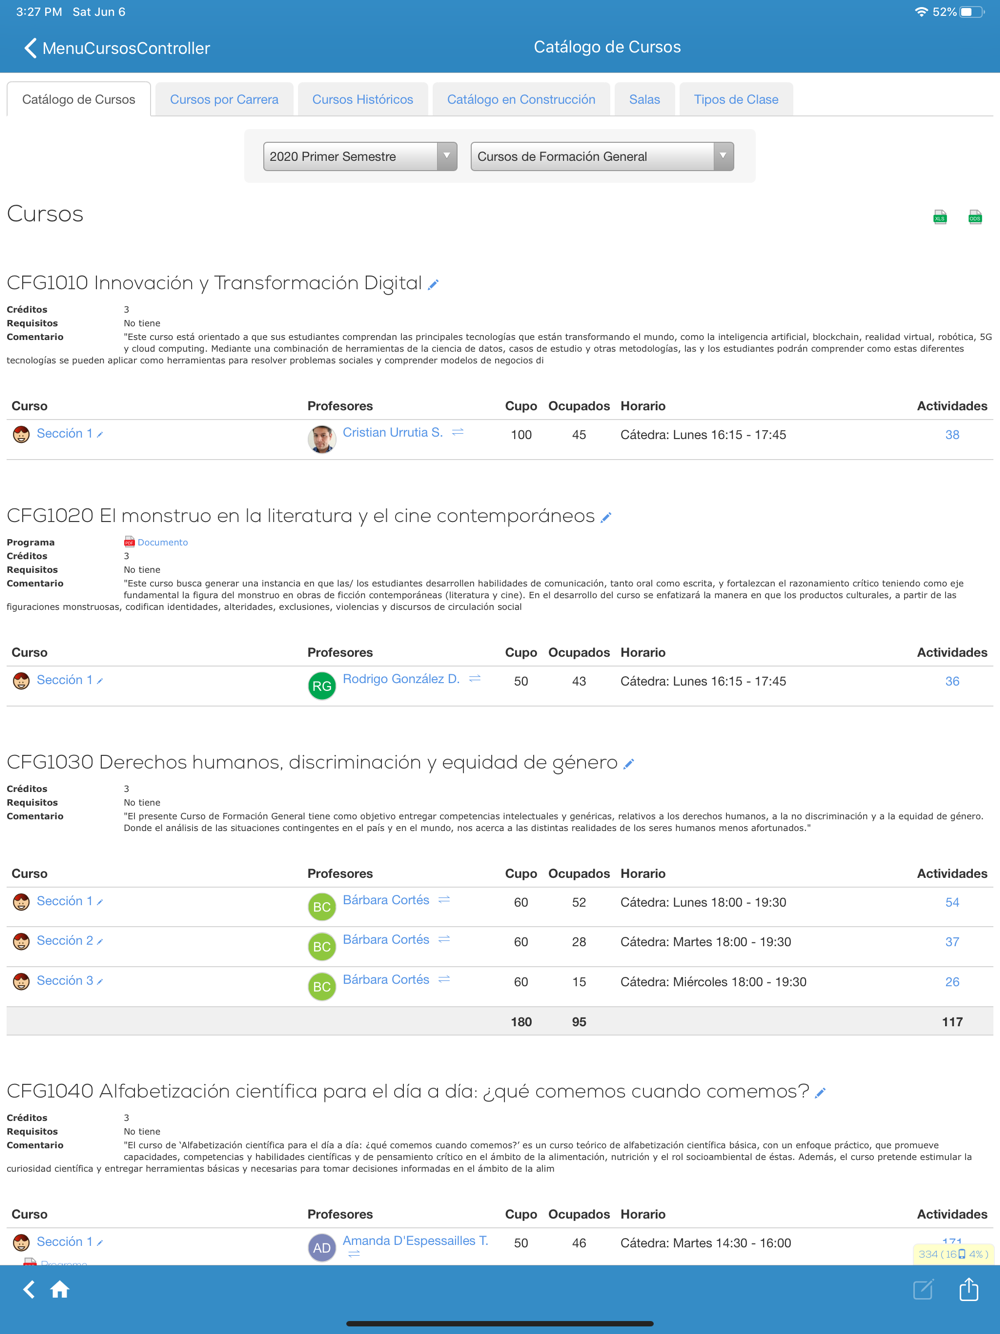Swap professor icon under Amanda D'Espessailles T.

tap(354, 1254)
